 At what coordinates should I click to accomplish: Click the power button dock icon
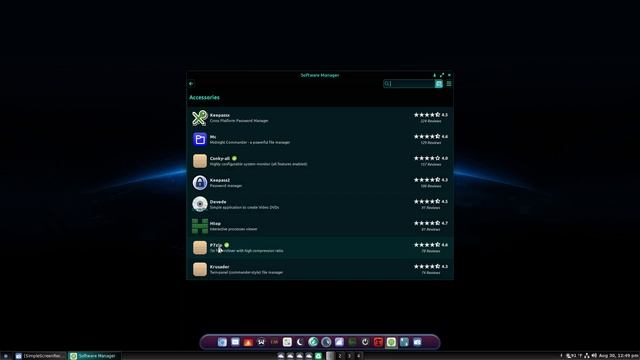click(365, 342)
